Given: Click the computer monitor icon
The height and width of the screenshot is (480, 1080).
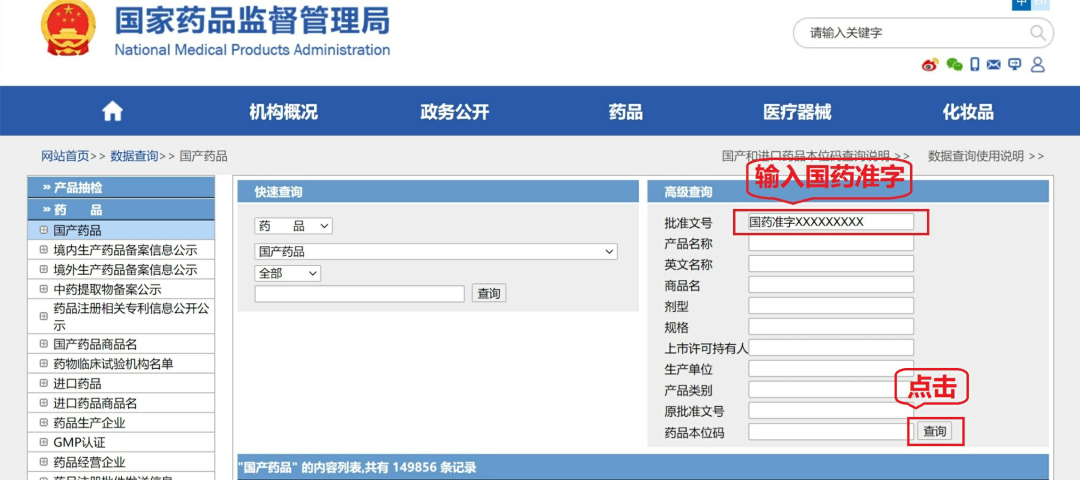Looking at the screenshot, I should click(1015, 65).
